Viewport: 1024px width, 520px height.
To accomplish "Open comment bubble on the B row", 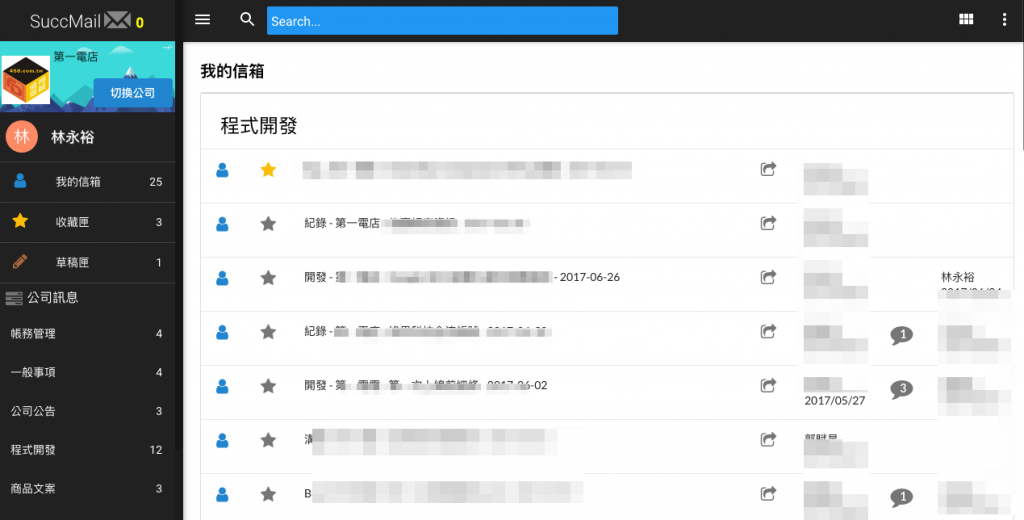I will pyautogui.click(x=902, y=498).
